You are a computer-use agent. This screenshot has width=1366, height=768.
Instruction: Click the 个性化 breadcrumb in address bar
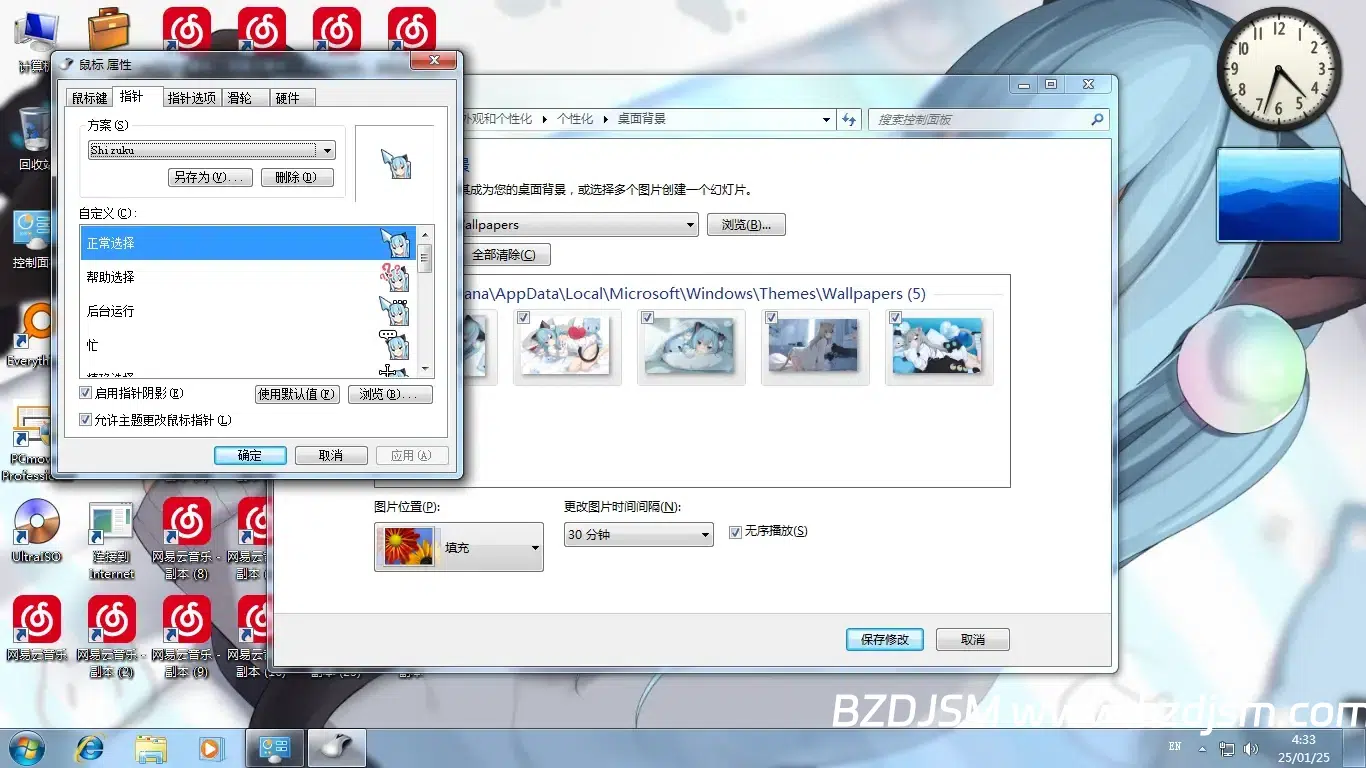click(x=575, y=119)
